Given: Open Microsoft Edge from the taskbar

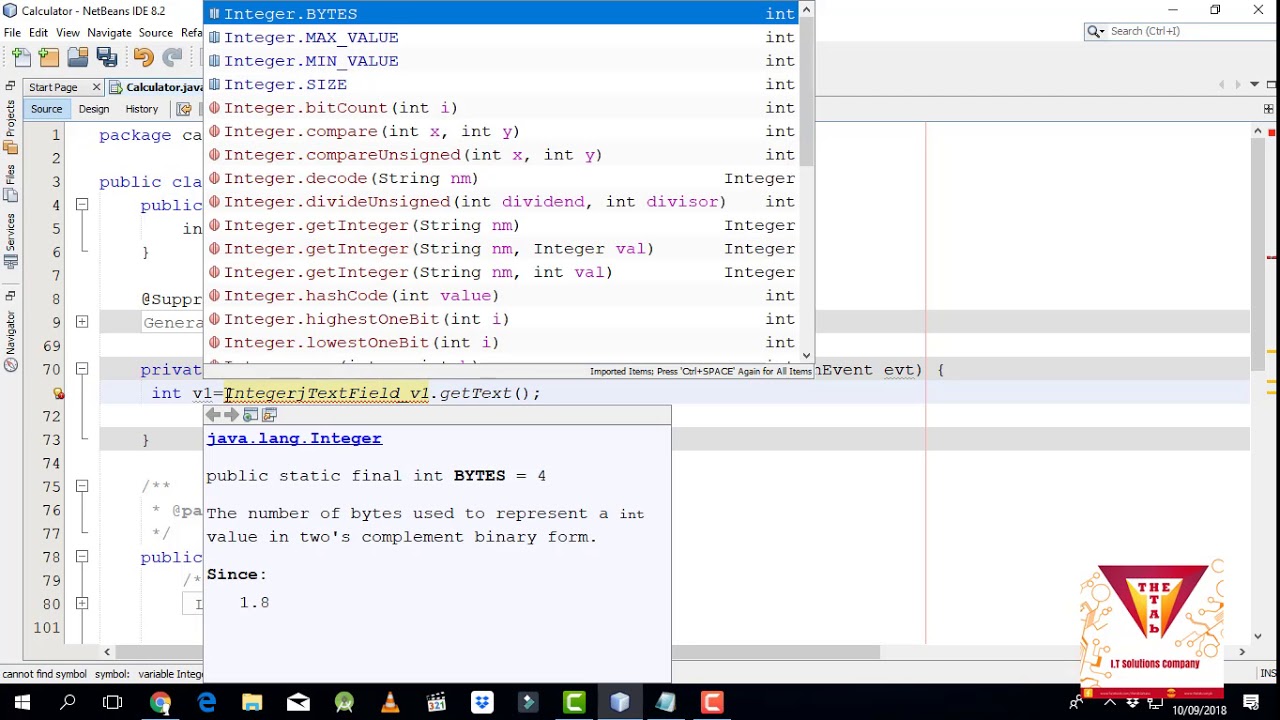Looking at the screenshot, I should (206, 703).
